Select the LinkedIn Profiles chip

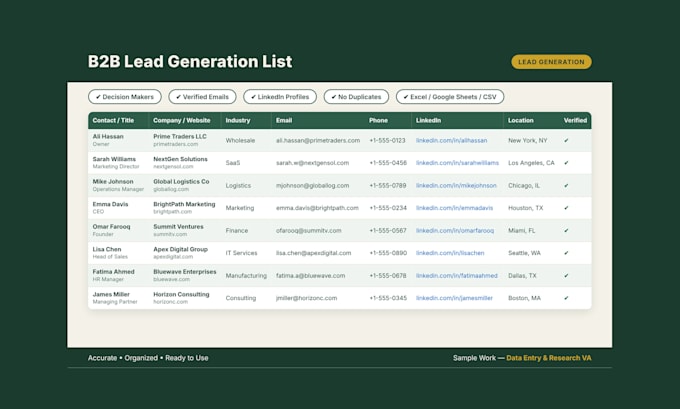point(280,97)
